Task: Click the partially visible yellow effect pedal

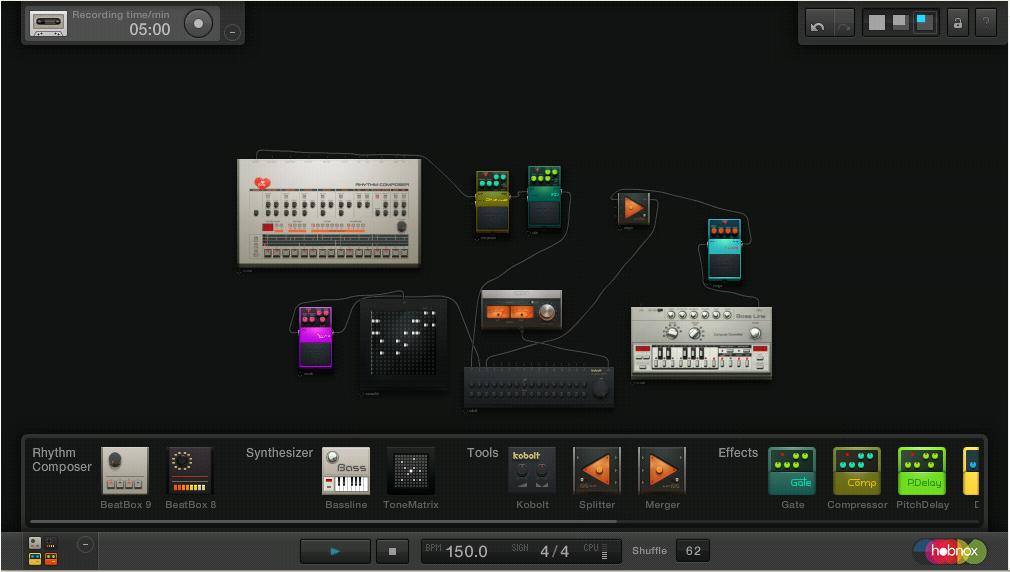Action: pos(971,471)
